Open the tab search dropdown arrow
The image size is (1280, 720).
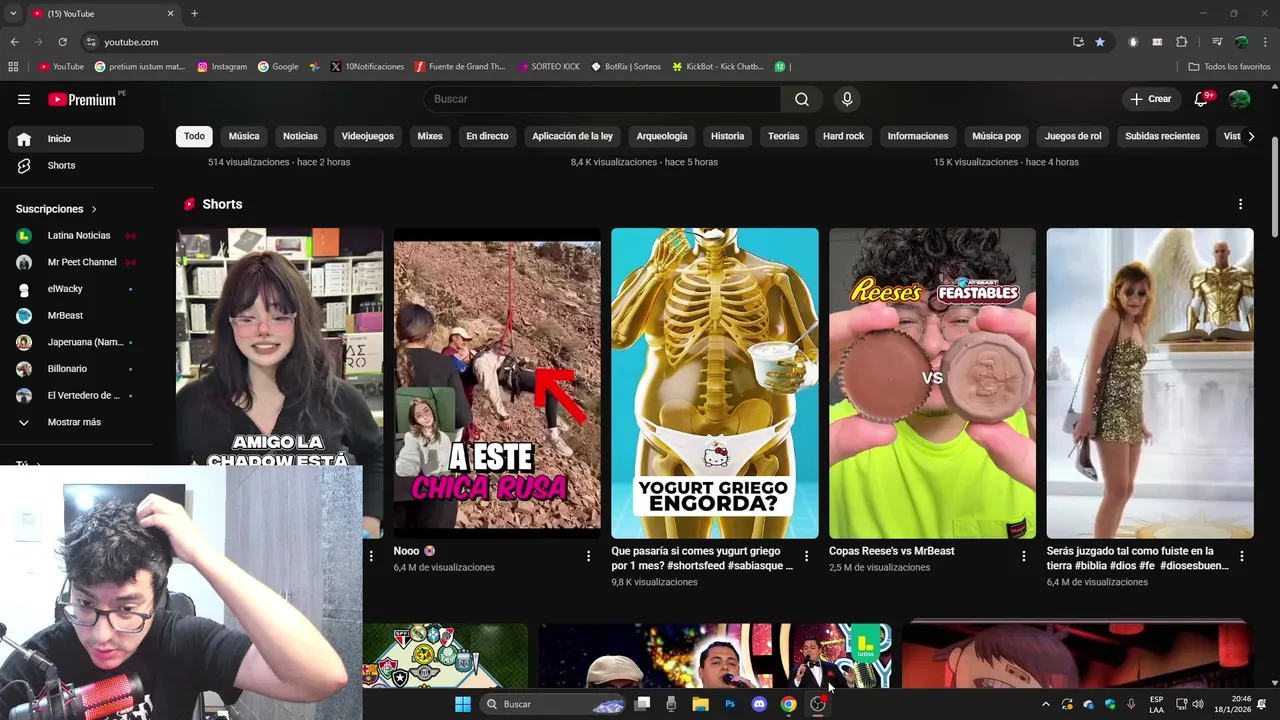click(x=13, y=13)
